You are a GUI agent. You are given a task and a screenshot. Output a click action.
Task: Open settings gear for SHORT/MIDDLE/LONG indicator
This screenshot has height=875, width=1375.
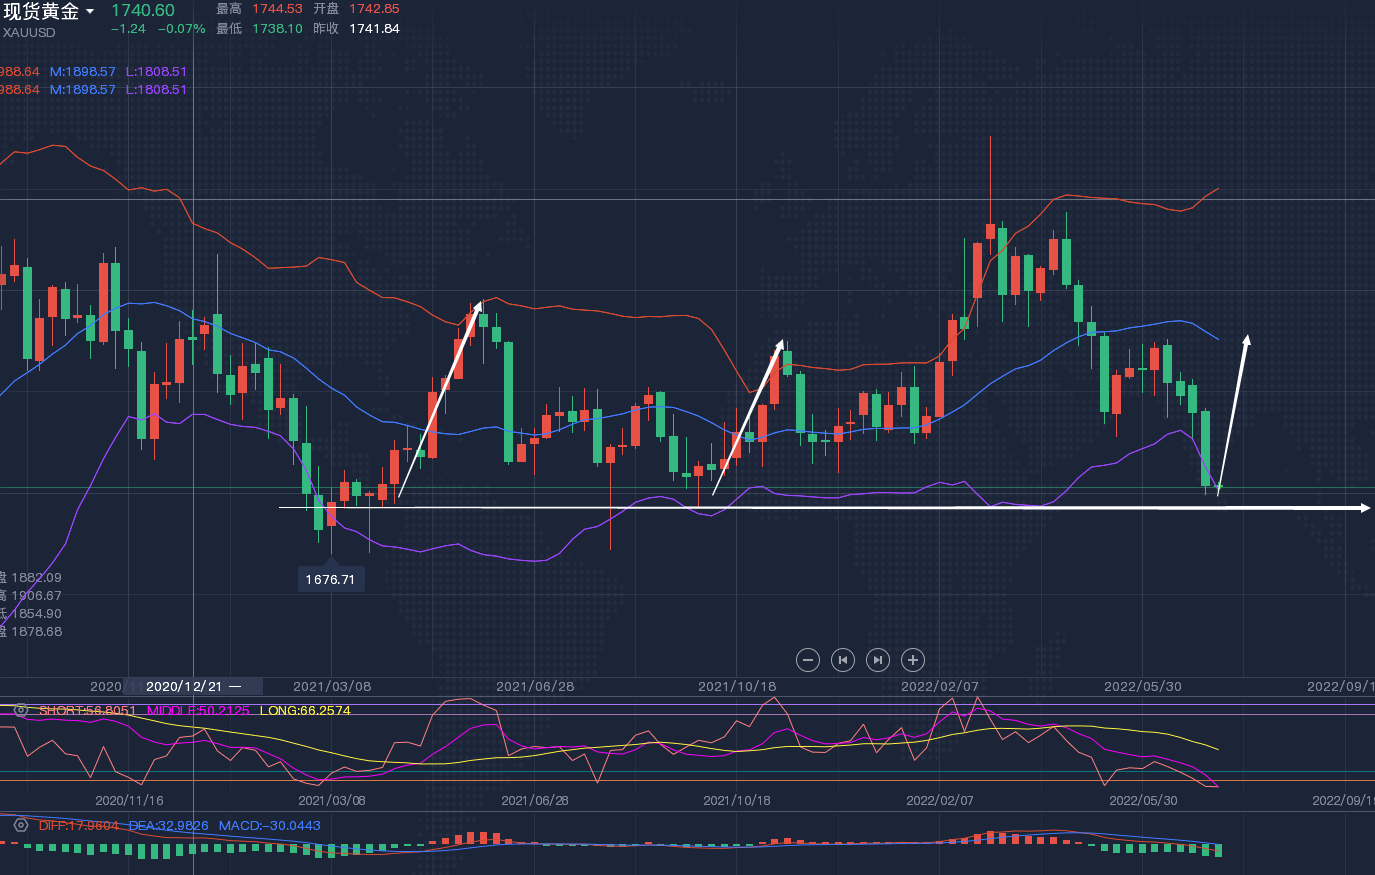tap(20, 710)
